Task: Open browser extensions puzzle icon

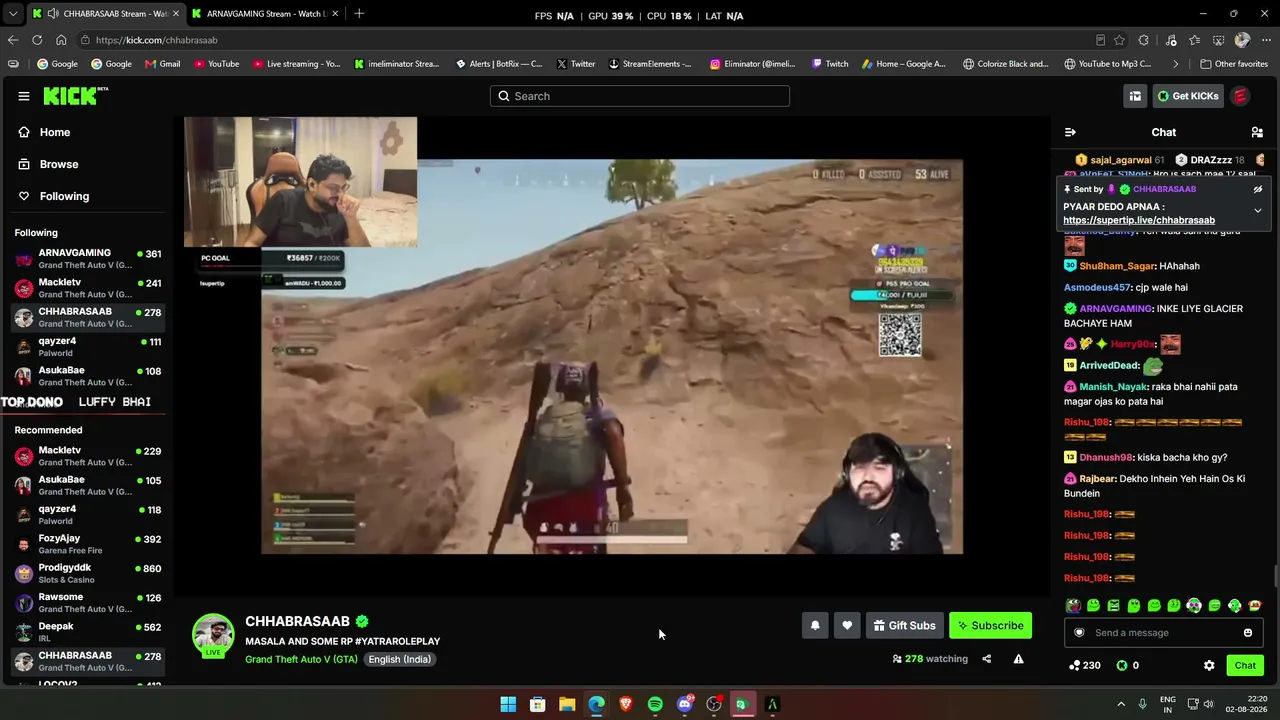Action: coord(1143,40)
